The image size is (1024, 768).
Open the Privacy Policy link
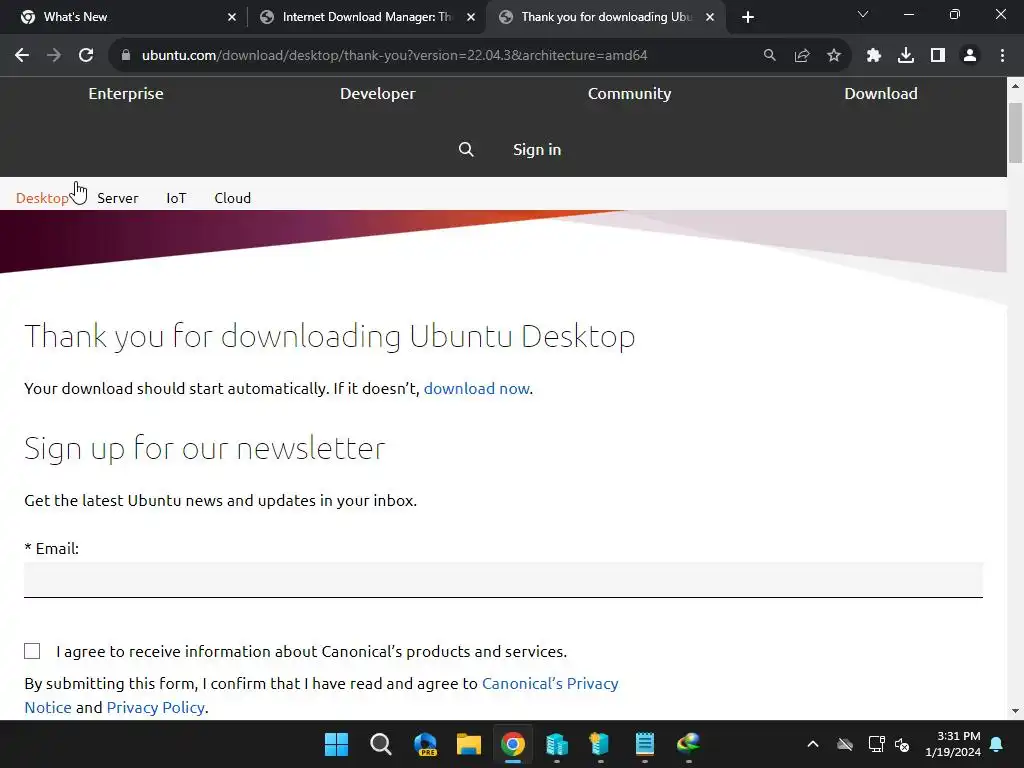[155, 708]
